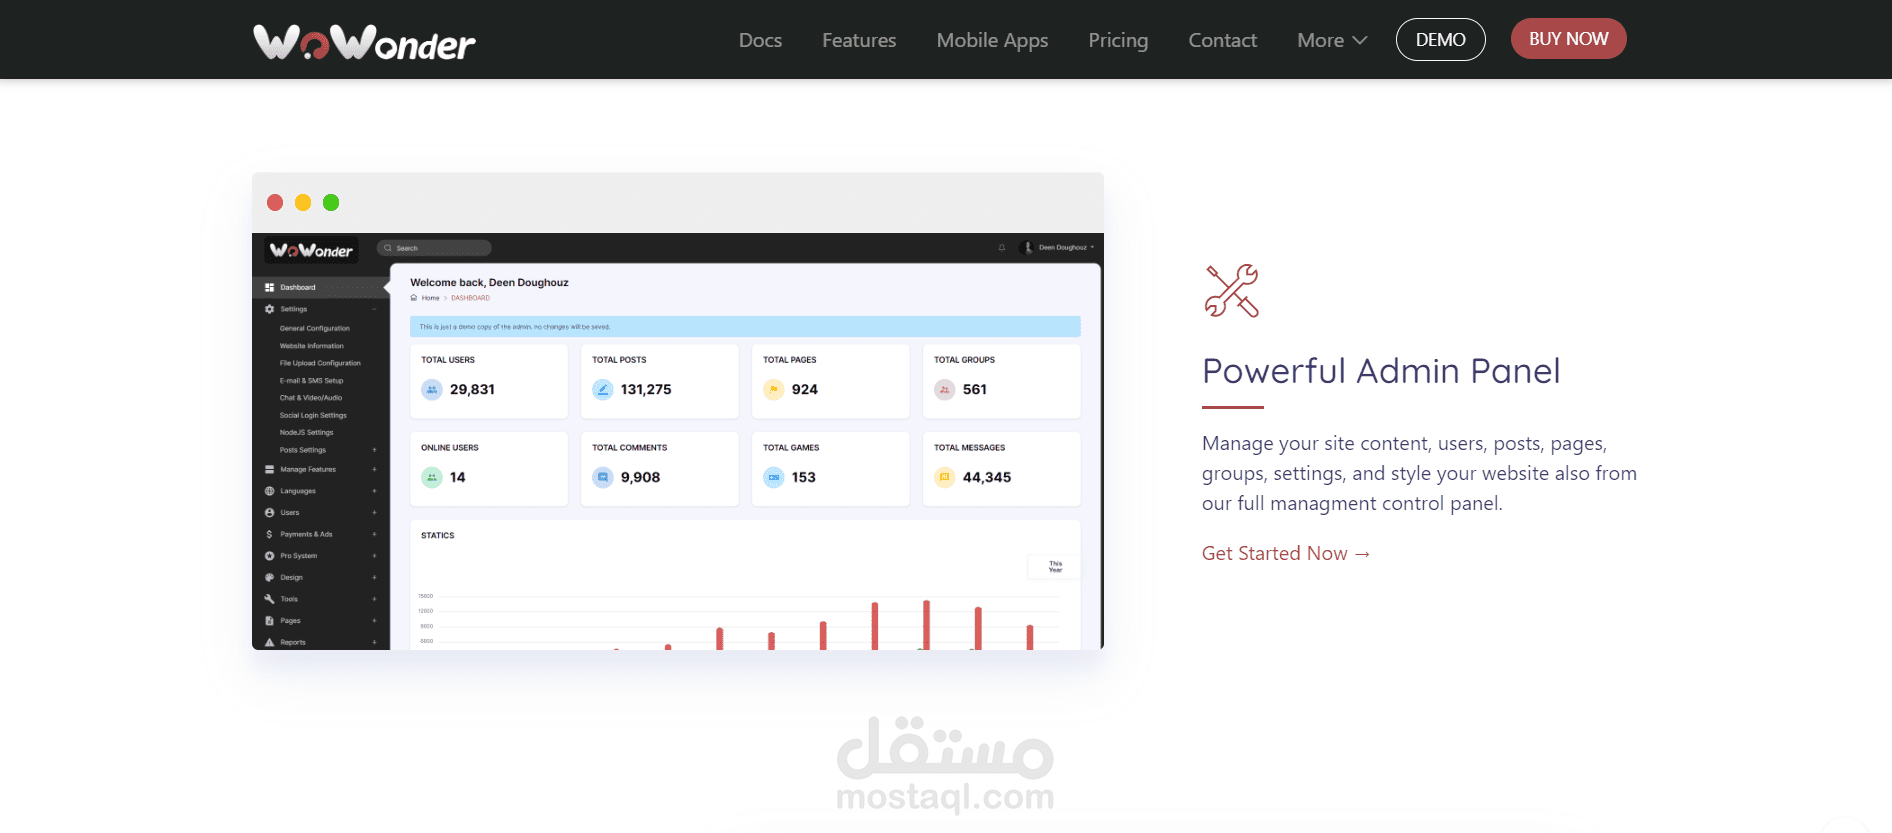This screenshot has height=833, width=1892.
Task: Click the Powerful Admin Panel heading
Action: click(x=1381, y=371)
